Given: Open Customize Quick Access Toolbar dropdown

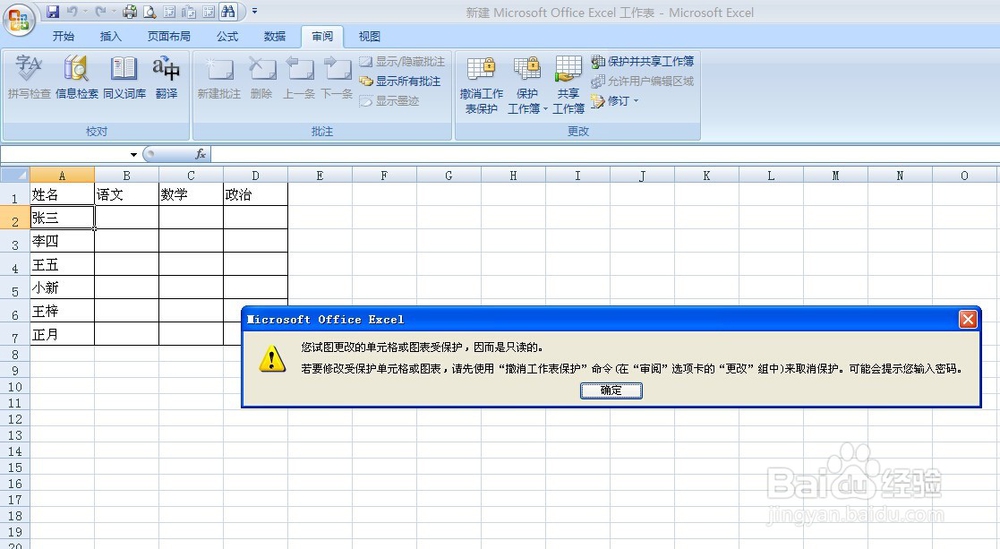Looking at the screenshot, I should 254,11.
